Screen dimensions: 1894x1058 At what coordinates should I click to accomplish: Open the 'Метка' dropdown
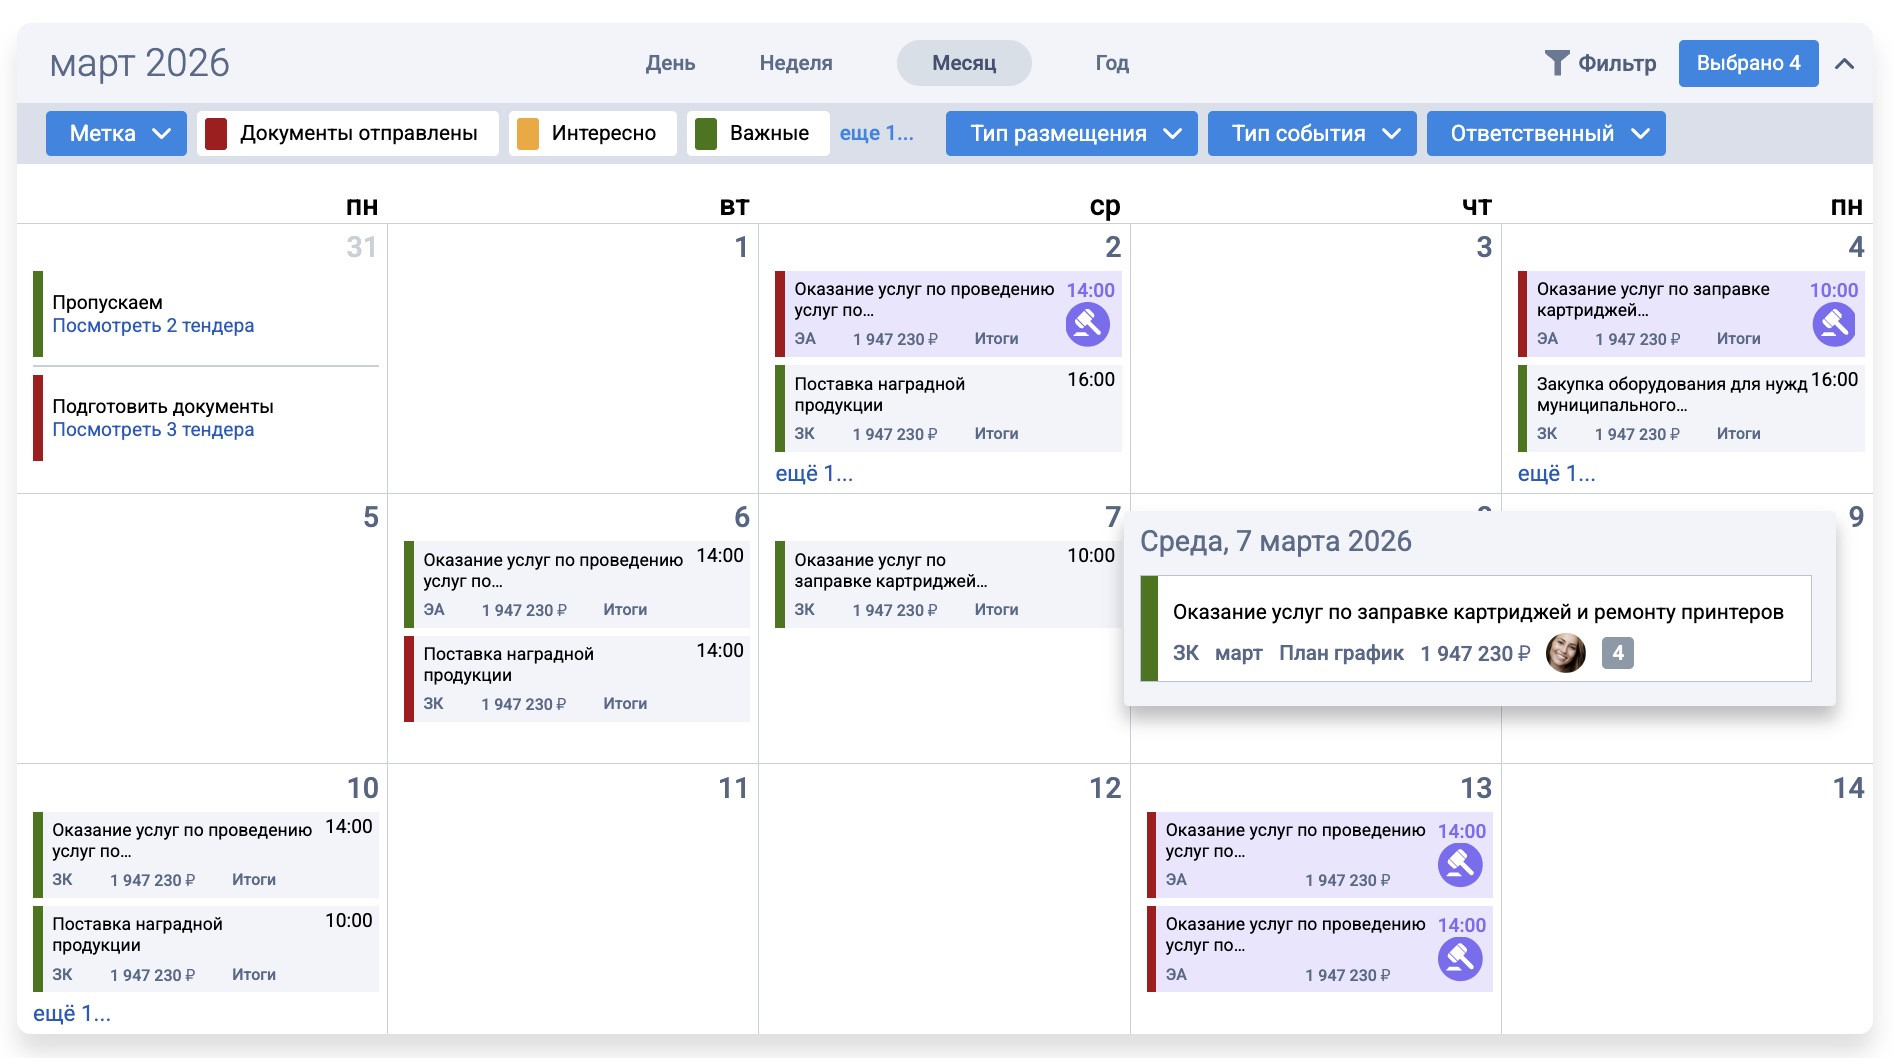coord(116,133)
